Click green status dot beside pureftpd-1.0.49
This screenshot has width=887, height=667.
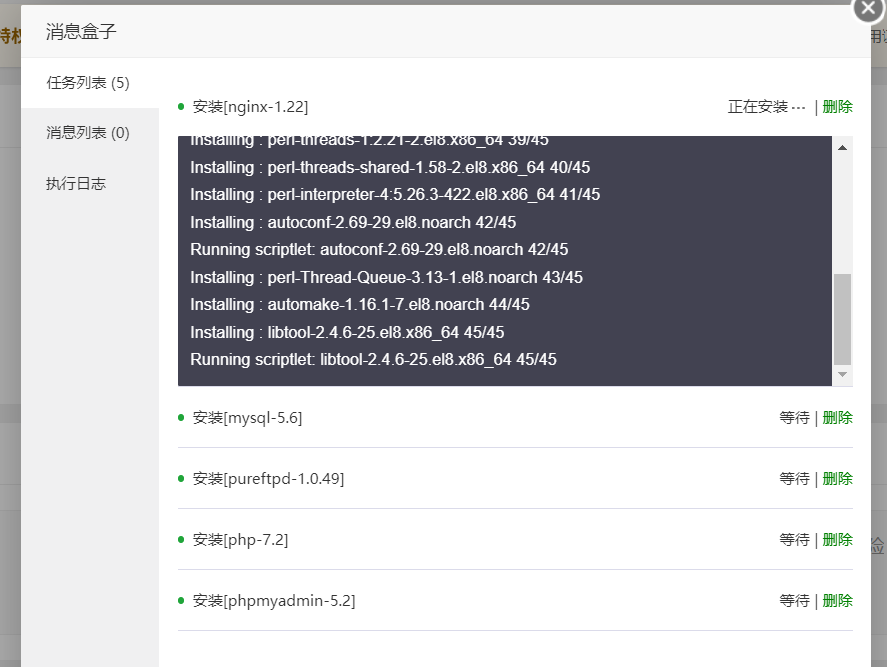click(x=181, y=479)
